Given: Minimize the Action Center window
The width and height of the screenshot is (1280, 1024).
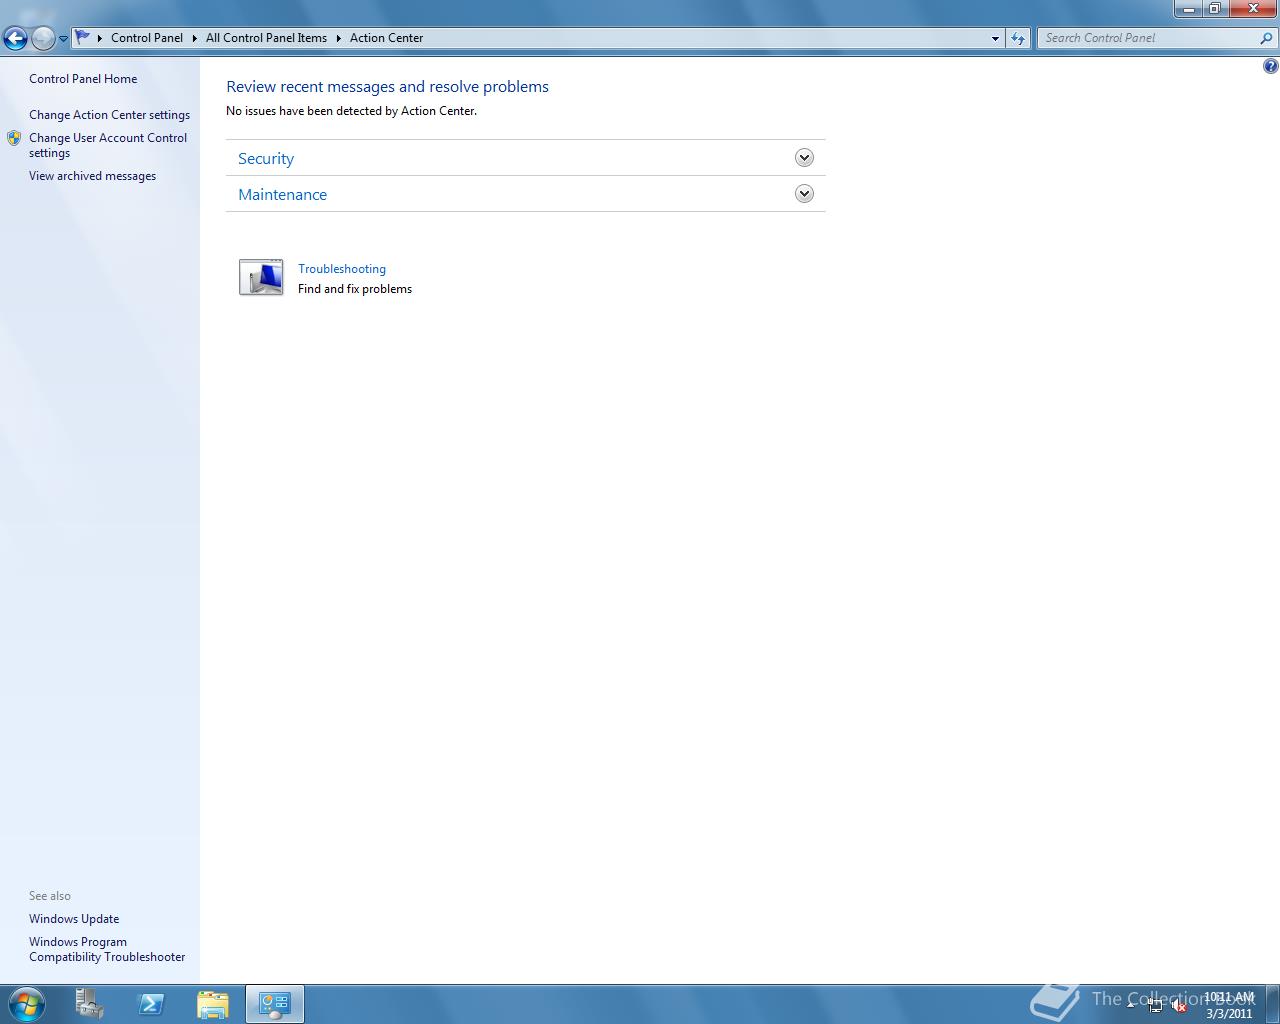Looking at the screenshot, I should (x=1188, y=9).
